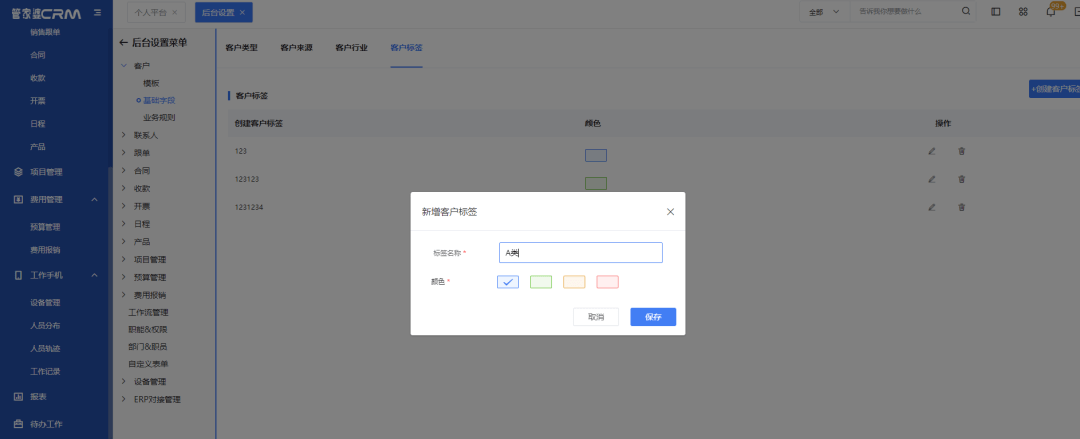Viewport: 1080px width, 439px height.
Task: Select the orange color option
Action: (x=574, y=282)
